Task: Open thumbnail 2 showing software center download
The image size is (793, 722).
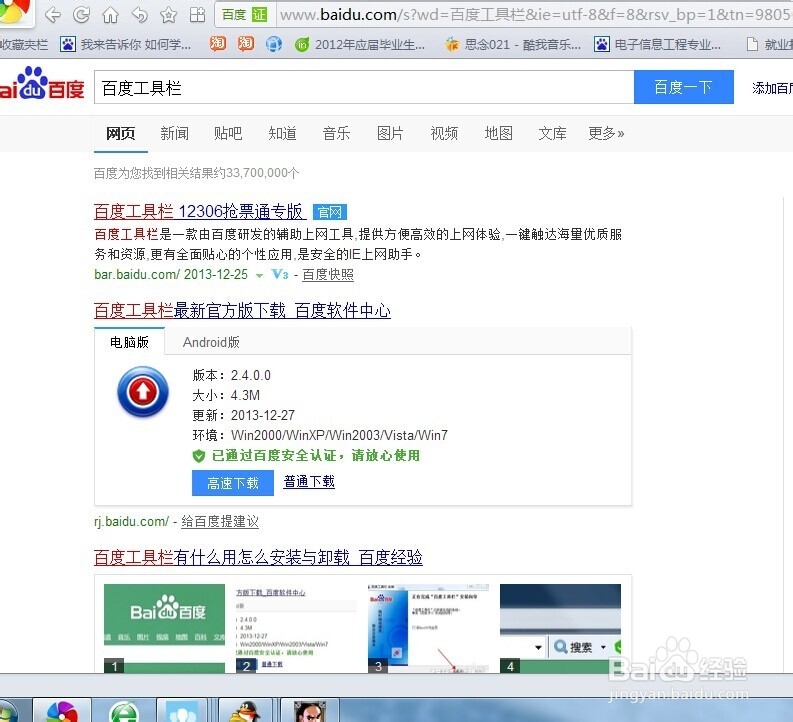Action: tap(296, 628)
